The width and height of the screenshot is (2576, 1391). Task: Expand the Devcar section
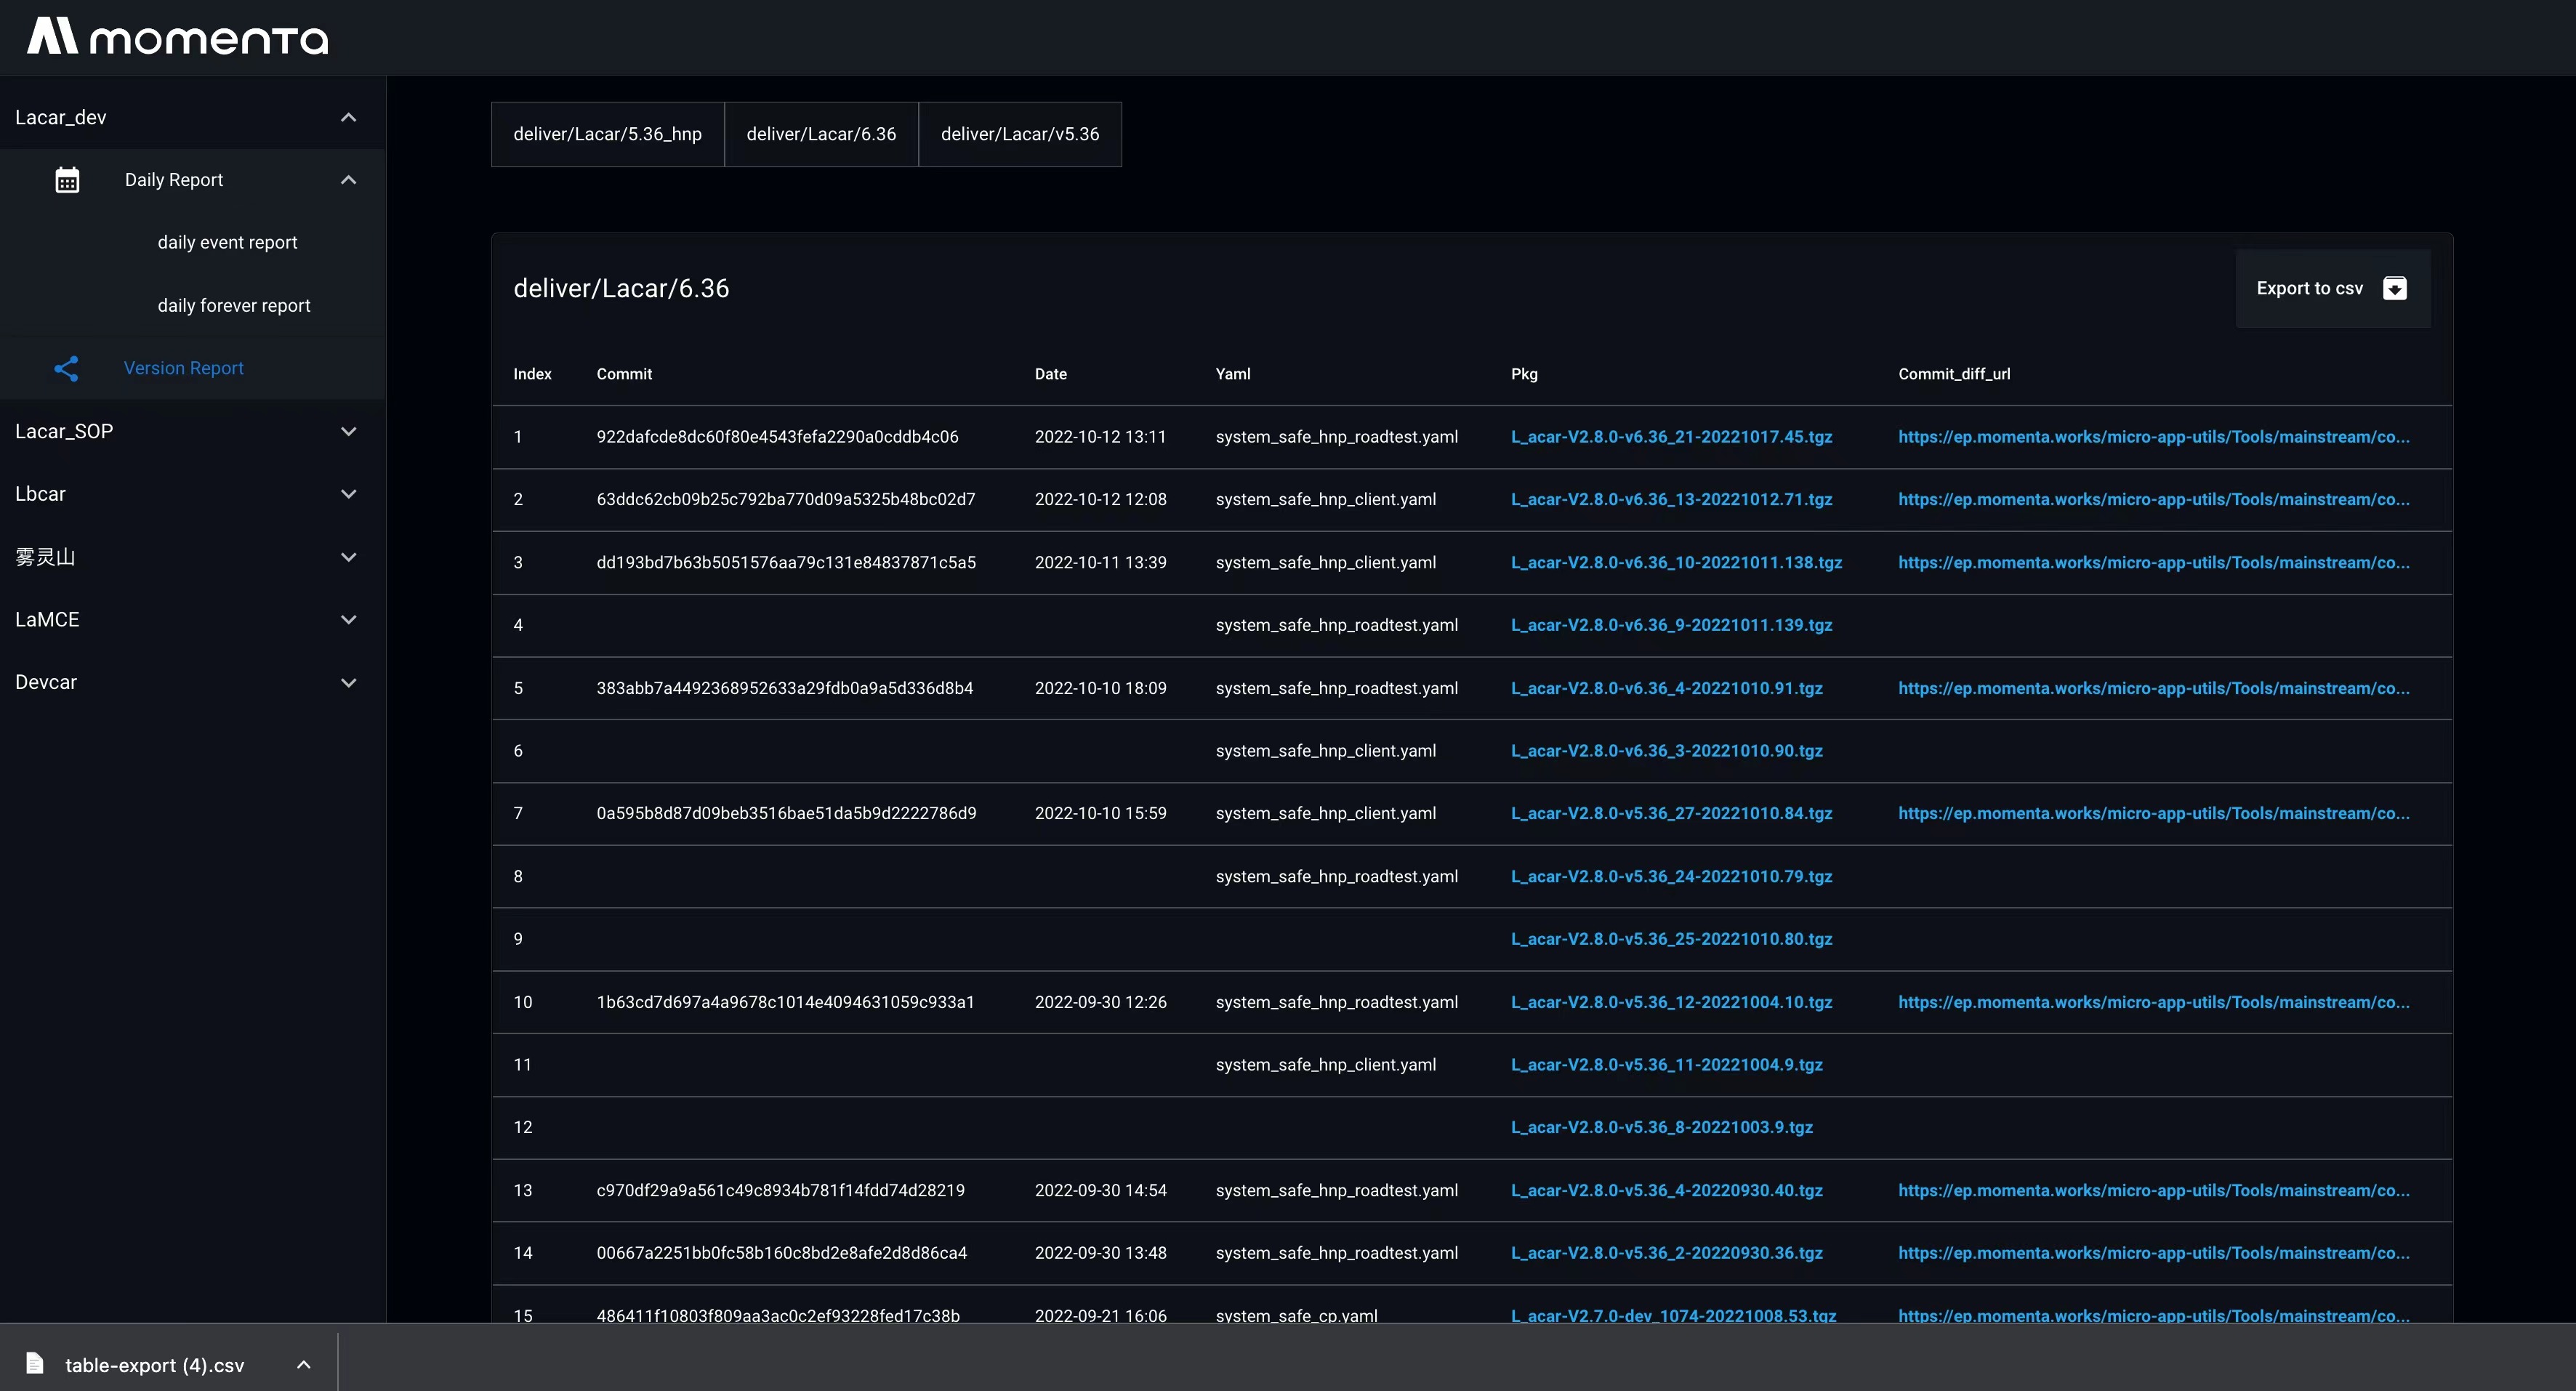[x=192, y=682]
